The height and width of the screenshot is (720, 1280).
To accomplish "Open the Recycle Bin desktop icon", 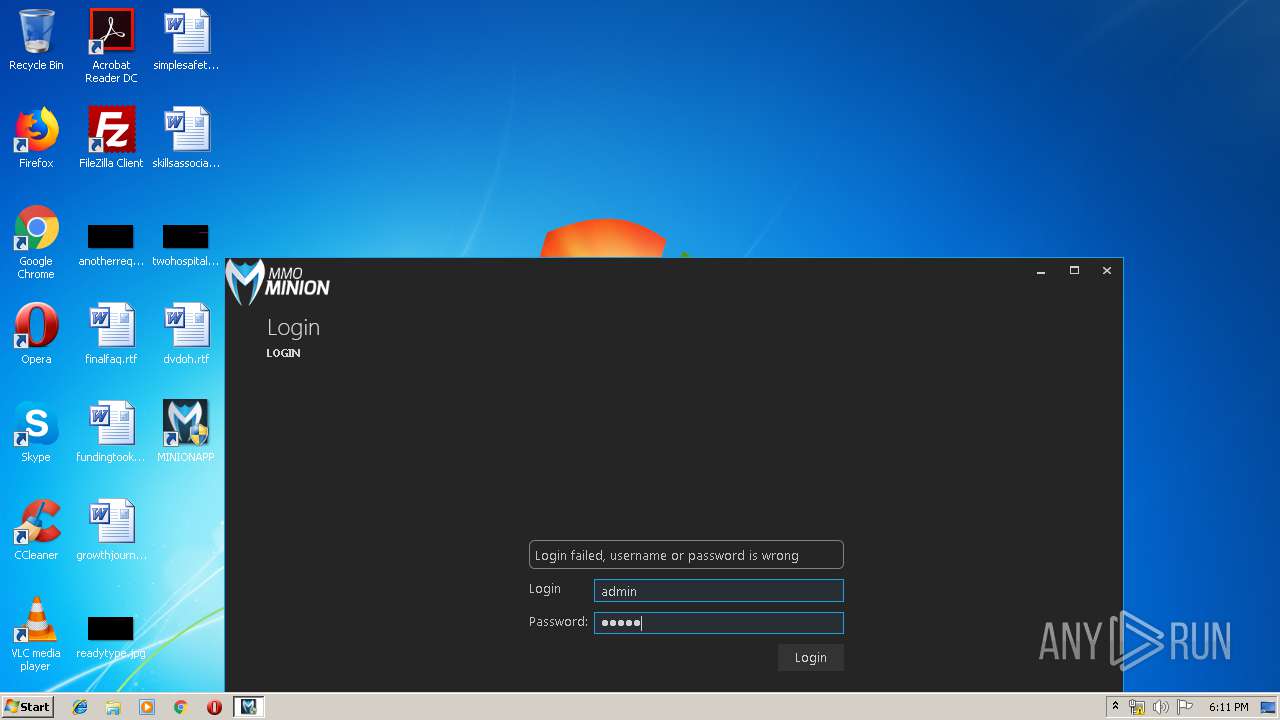I will click(36, 40).
